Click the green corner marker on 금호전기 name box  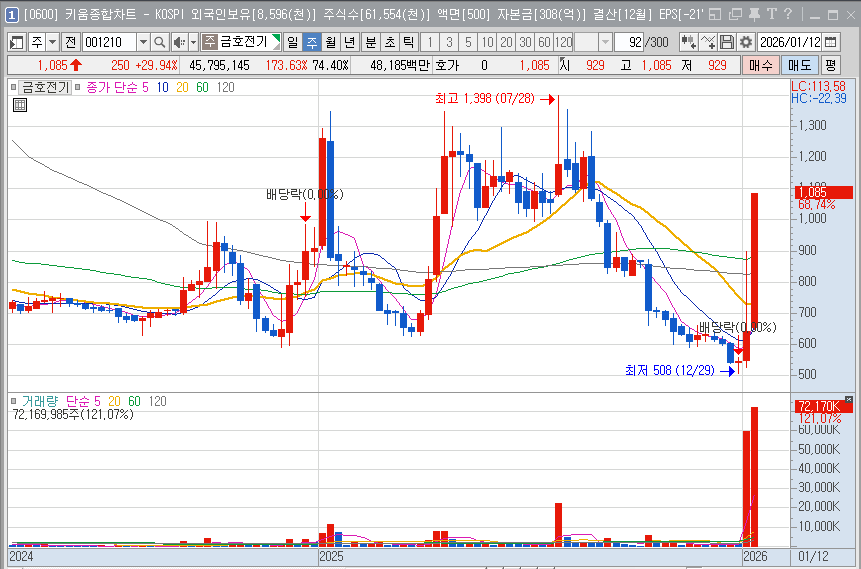pyautogui.click(x=277, y=38)
